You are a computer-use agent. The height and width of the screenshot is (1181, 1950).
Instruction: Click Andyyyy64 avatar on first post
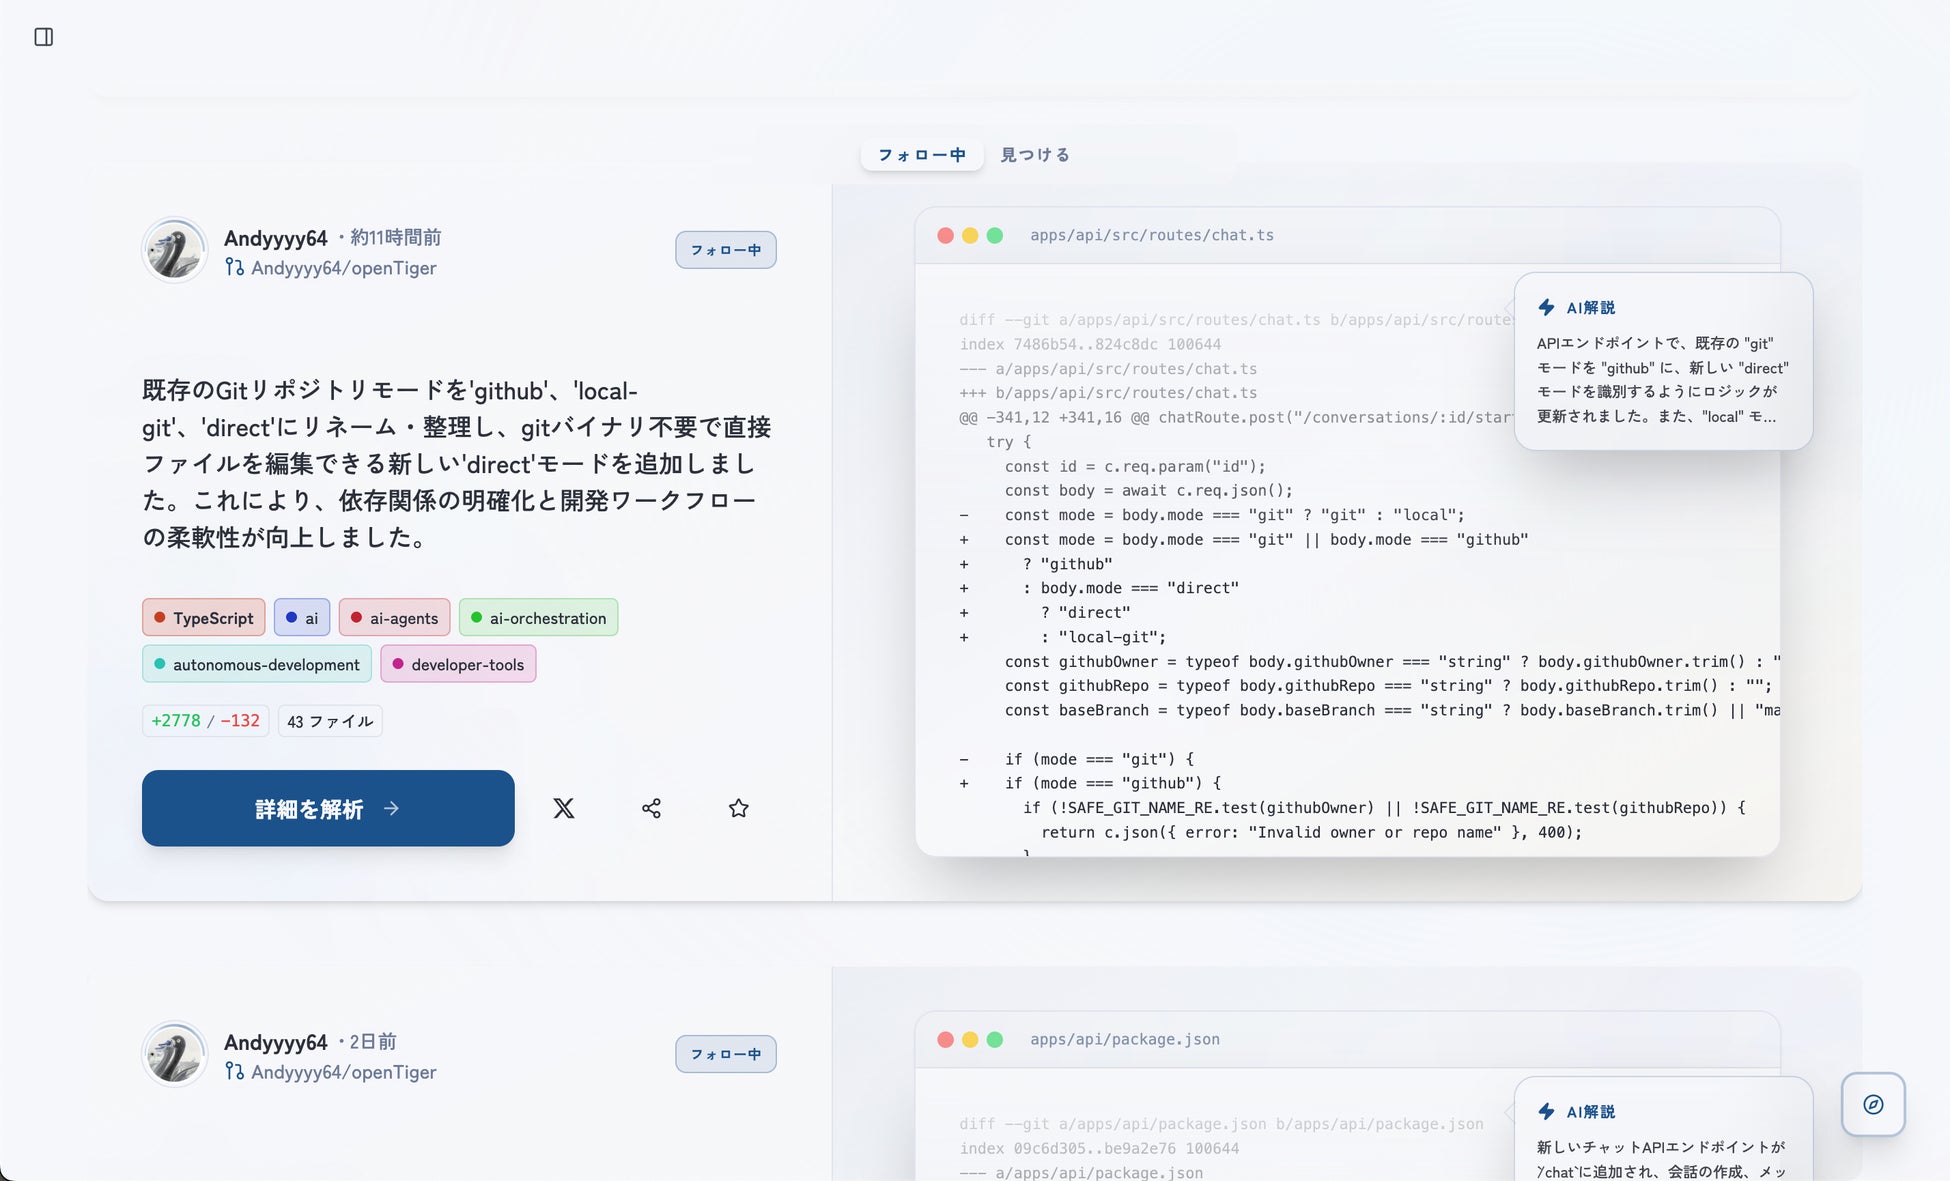tap(174, 250)
